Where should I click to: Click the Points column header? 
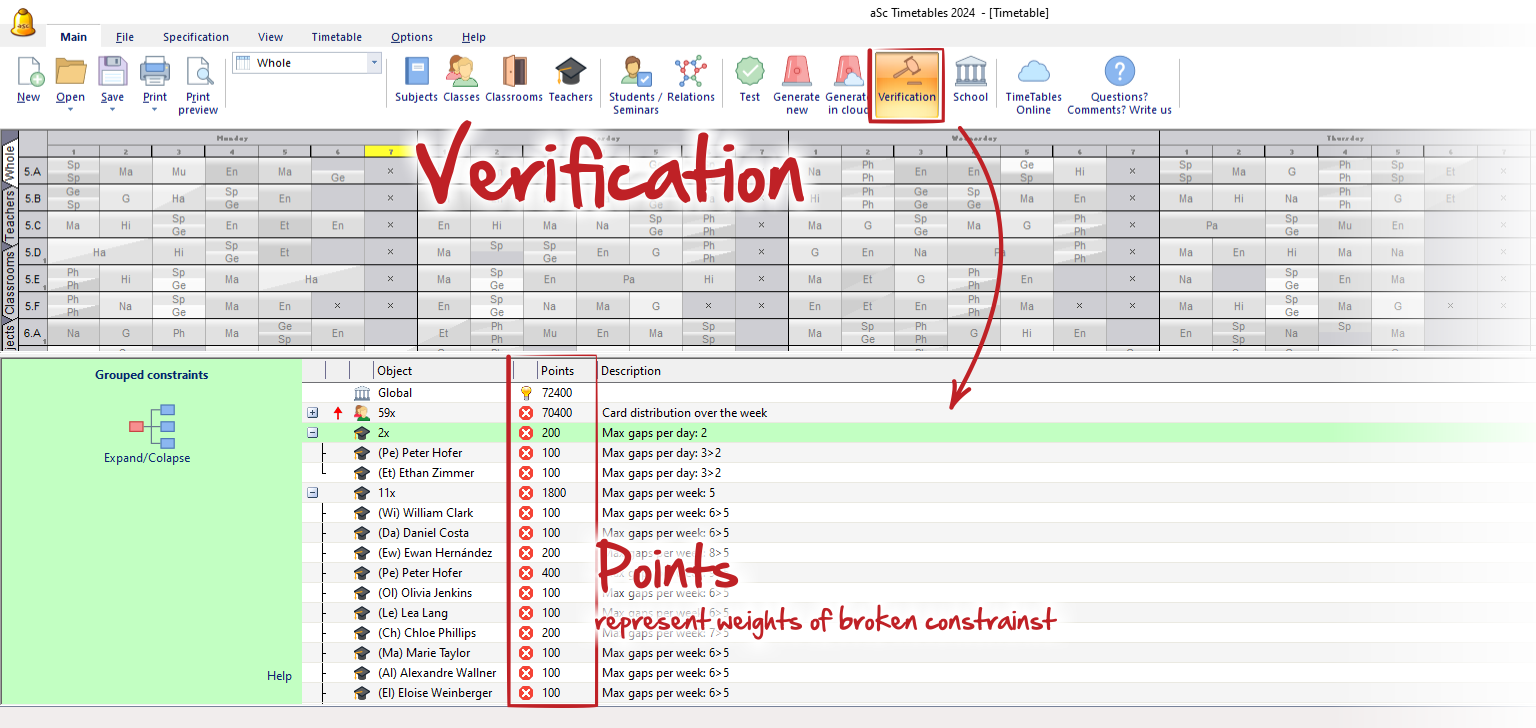coord(557,371)
